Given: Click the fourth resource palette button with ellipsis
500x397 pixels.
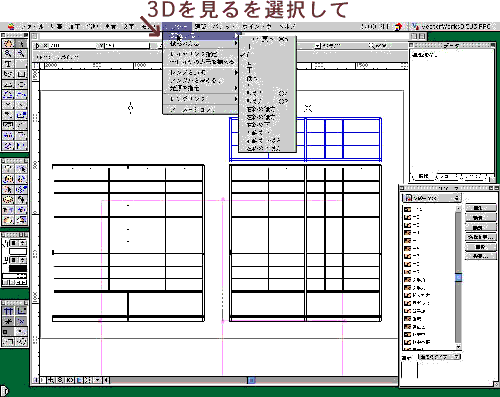Looking at the screenshot, I should 480,237.
